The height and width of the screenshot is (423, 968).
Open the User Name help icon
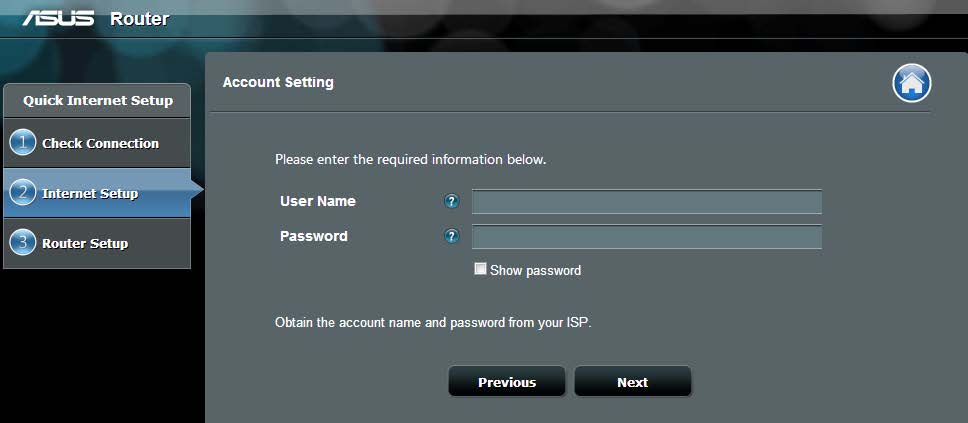tap(452, 201)
